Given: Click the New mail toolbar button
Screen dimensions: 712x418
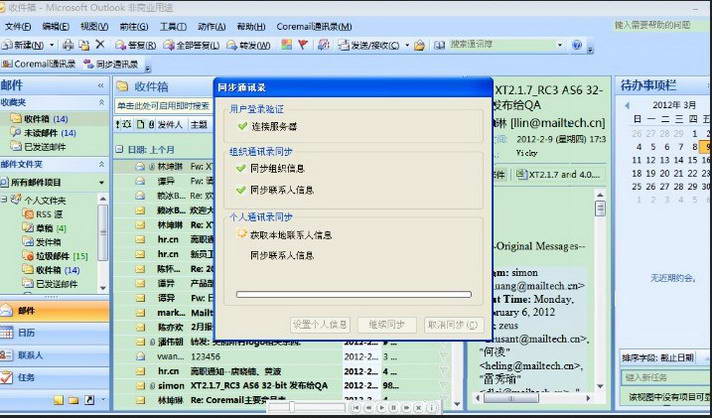Looking at the screenshot, I should tap(23, 45).
